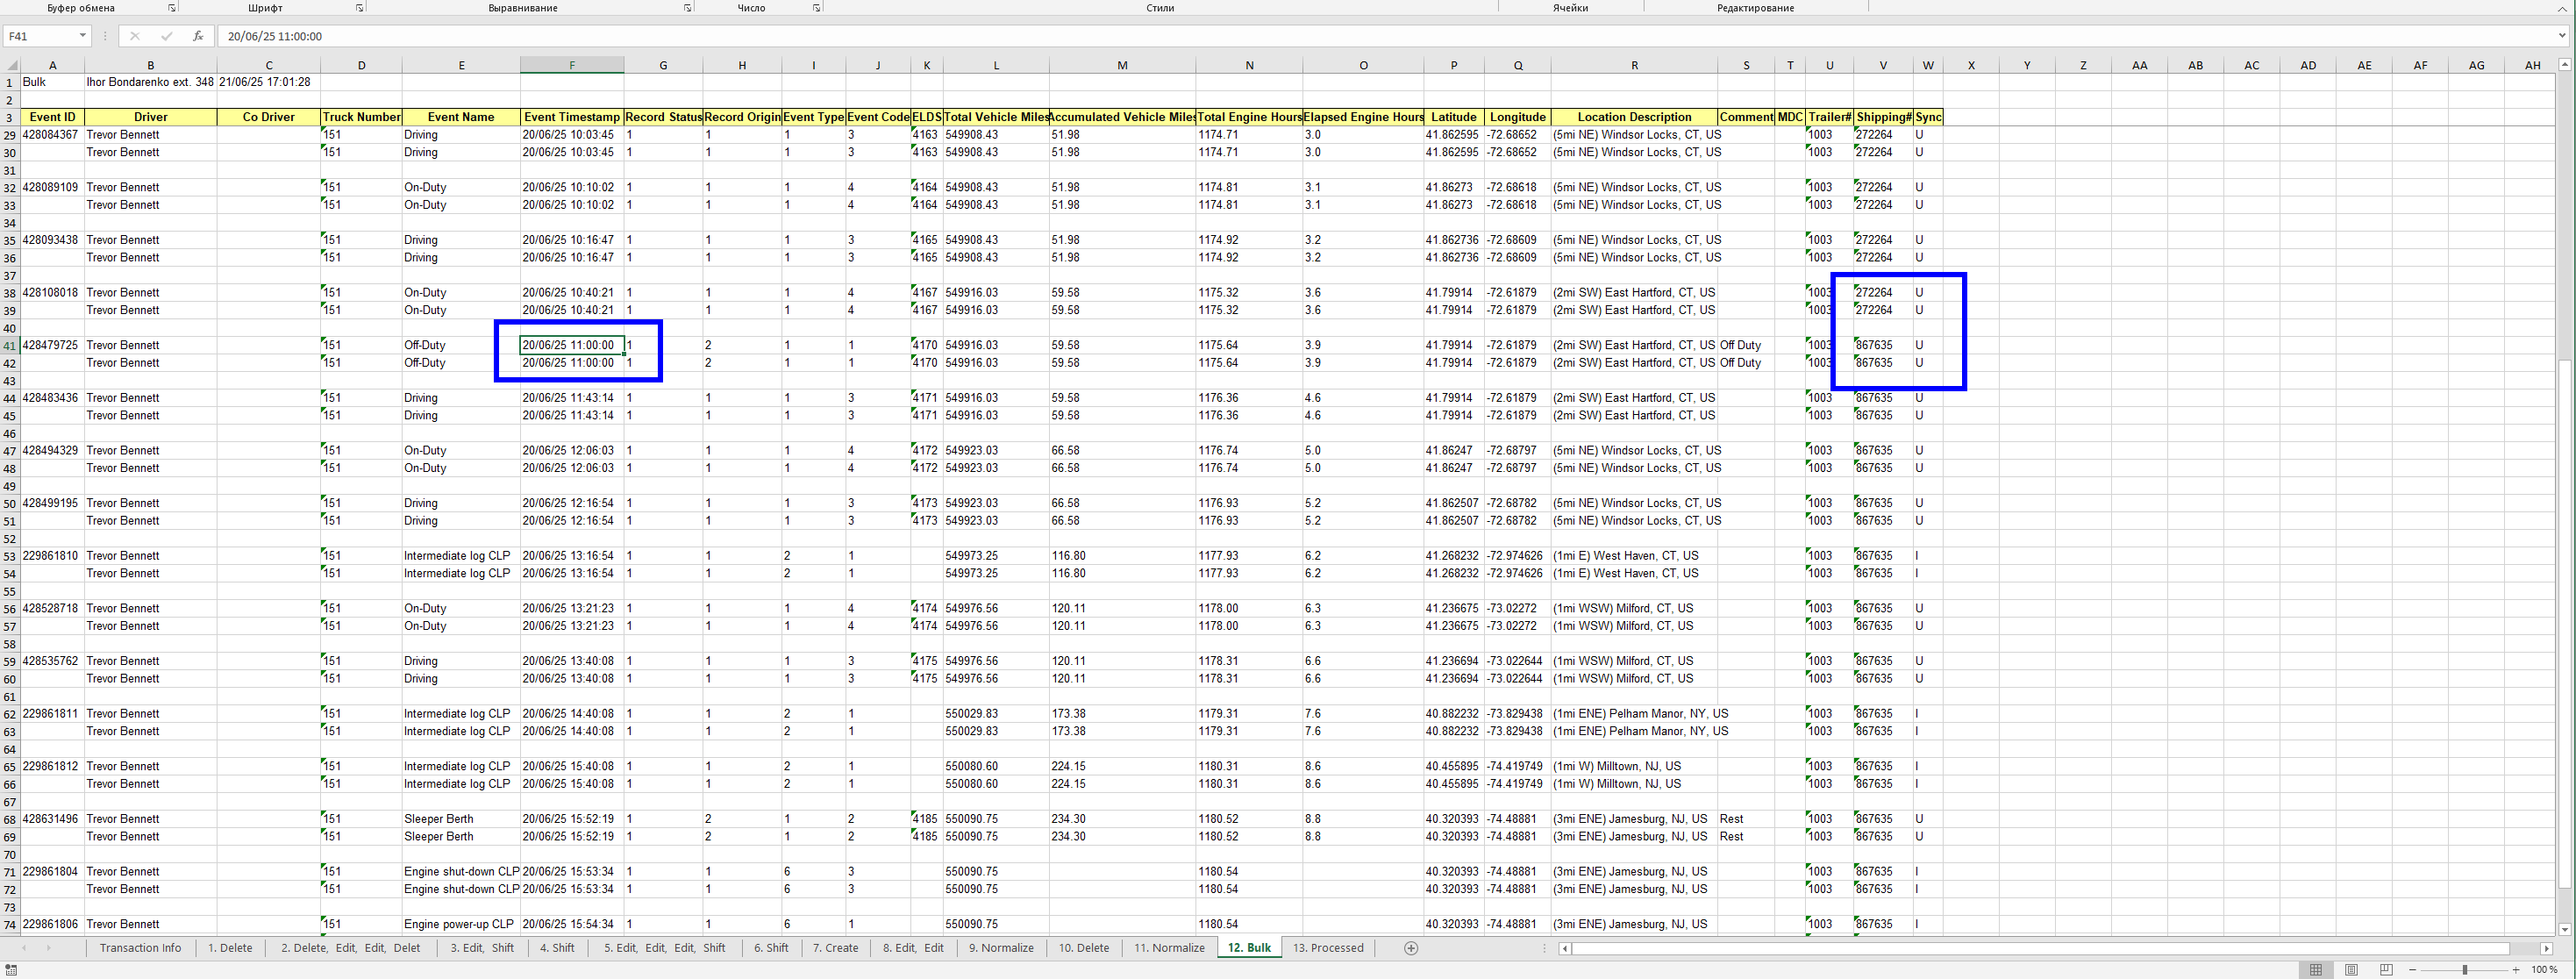Select Normal view icon in status bar
2576x979 pixels.
pyautogui.click(x=2315, y=970)
